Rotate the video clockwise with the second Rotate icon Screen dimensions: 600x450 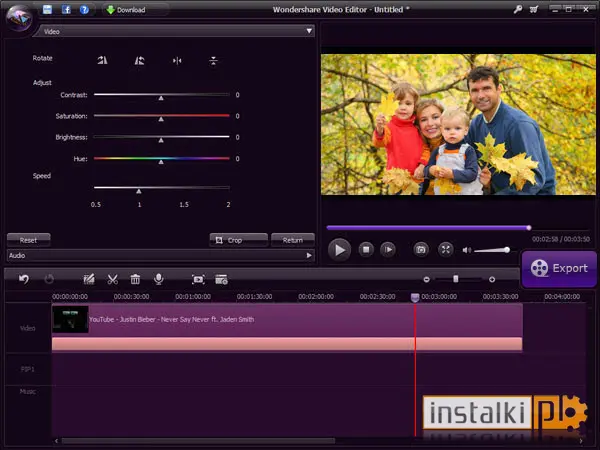pos(139,60)
